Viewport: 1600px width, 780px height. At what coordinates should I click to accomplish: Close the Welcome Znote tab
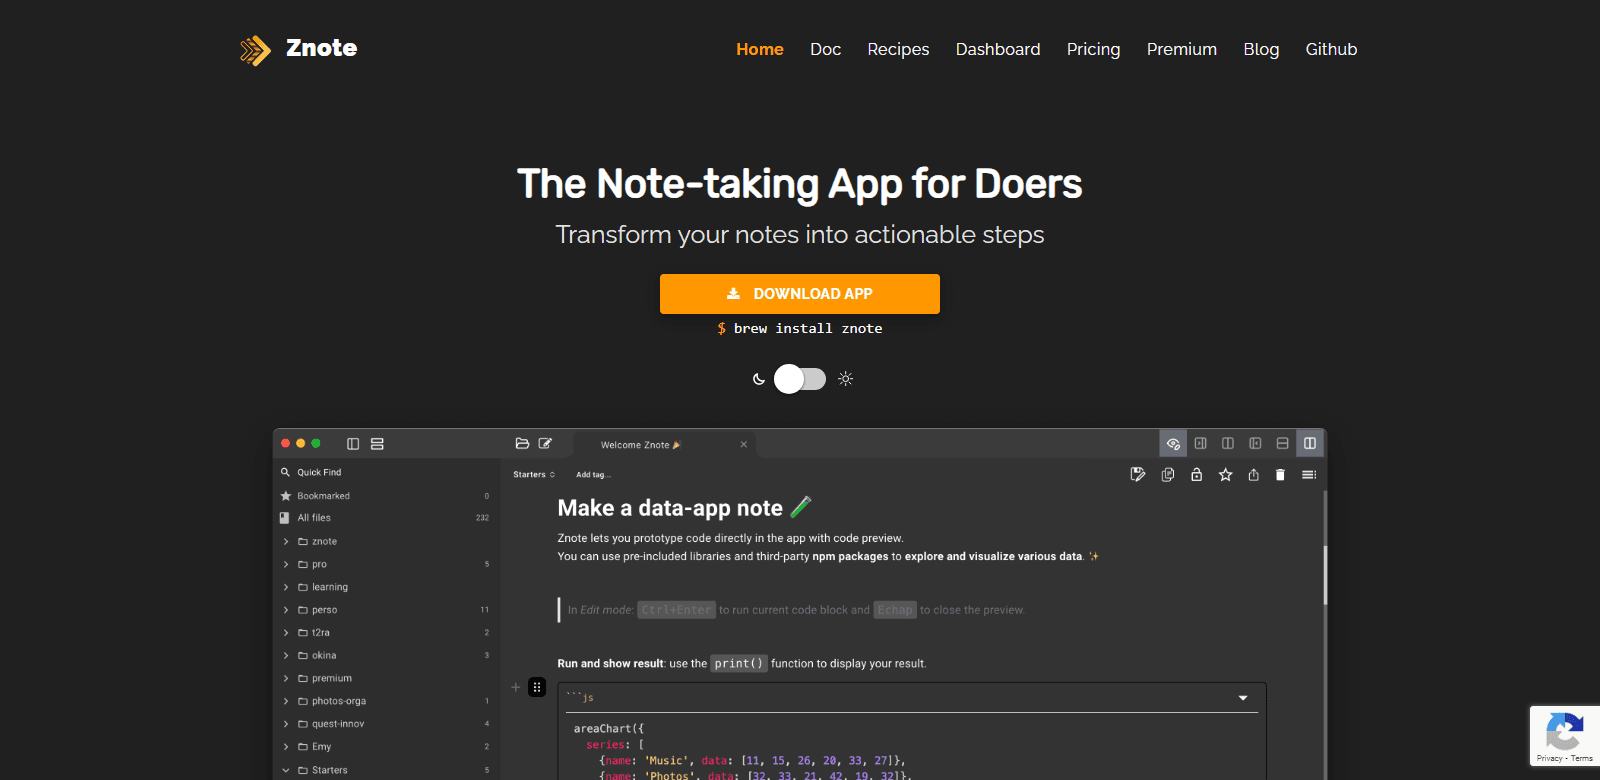pos(743,444)
